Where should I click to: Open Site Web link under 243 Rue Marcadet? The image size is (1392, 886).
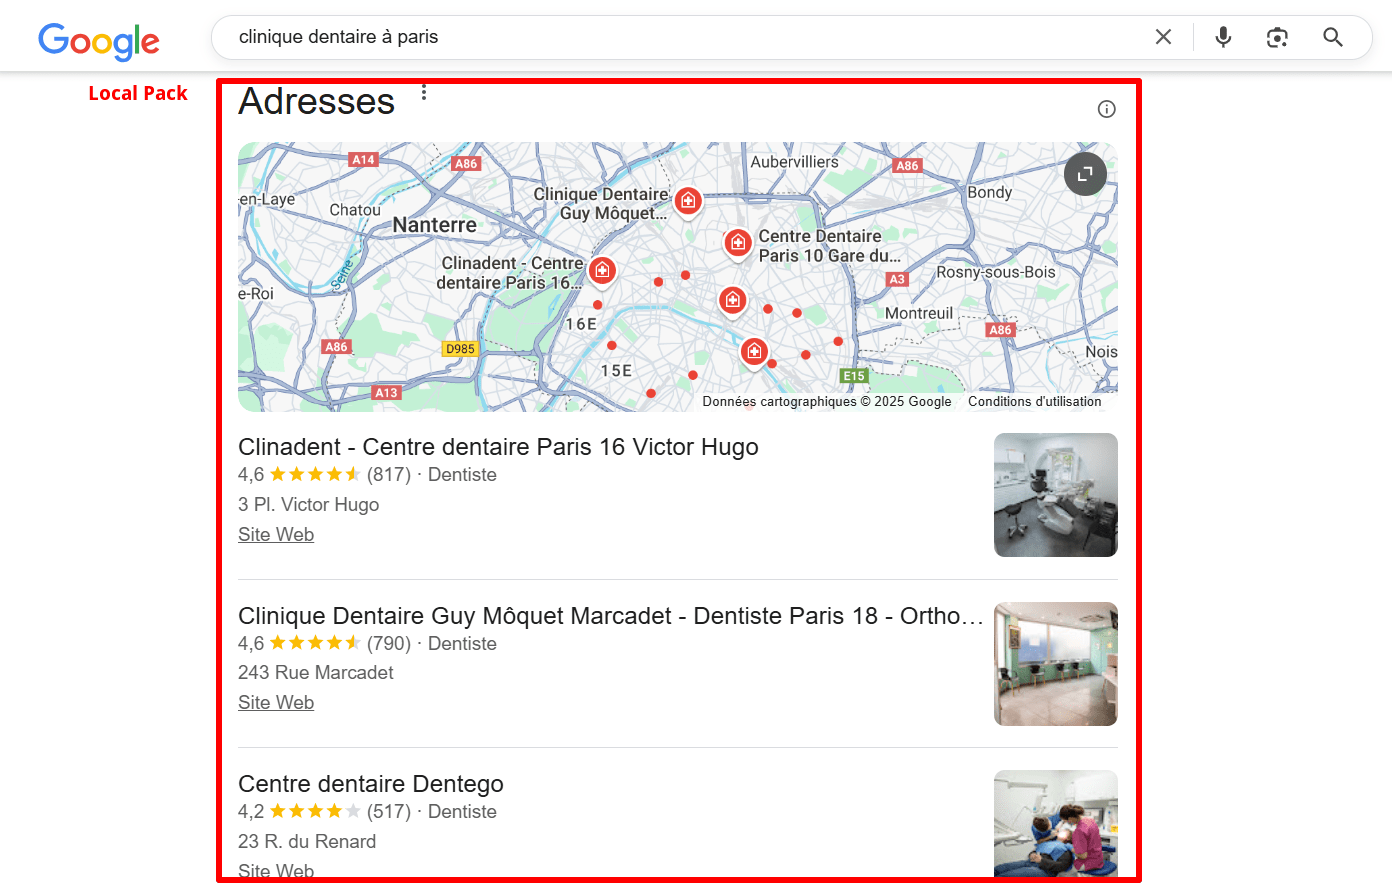[276, 702]
